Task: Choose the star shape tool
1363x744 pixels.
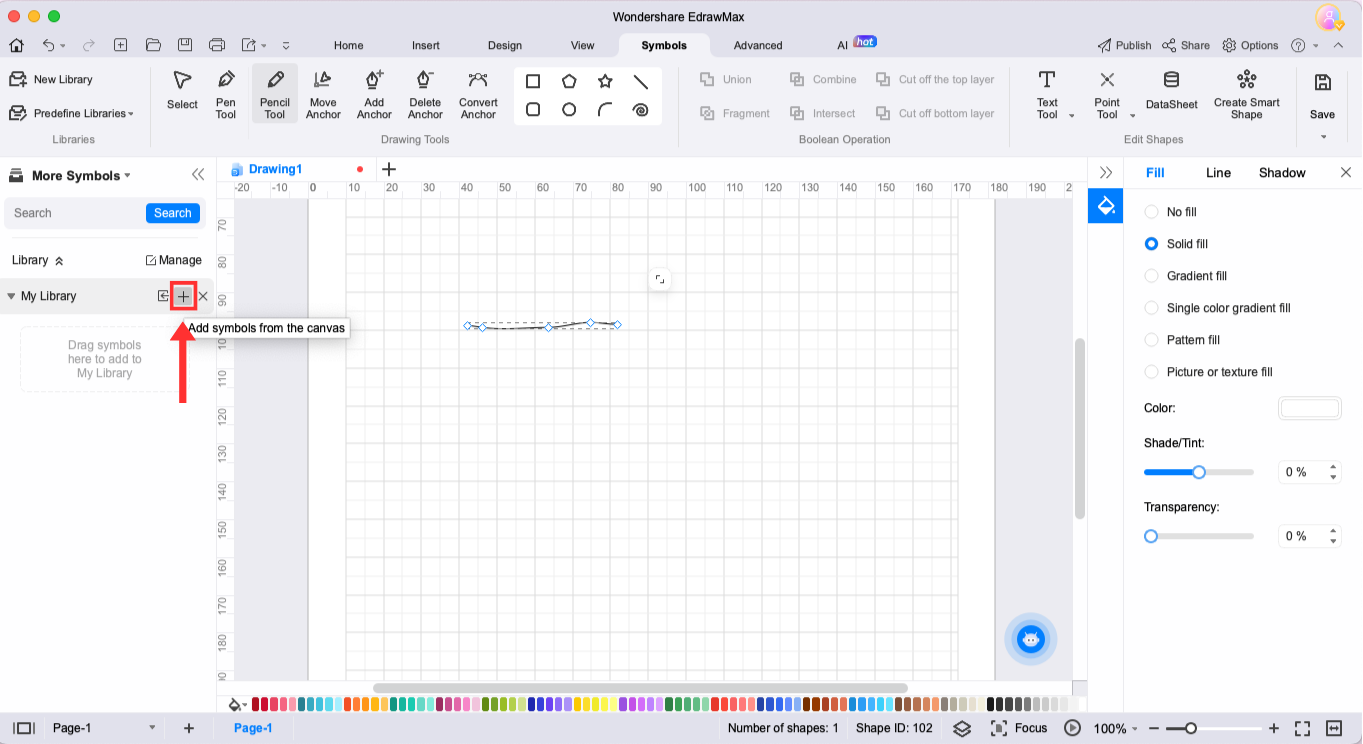Action: pos(605,82)
